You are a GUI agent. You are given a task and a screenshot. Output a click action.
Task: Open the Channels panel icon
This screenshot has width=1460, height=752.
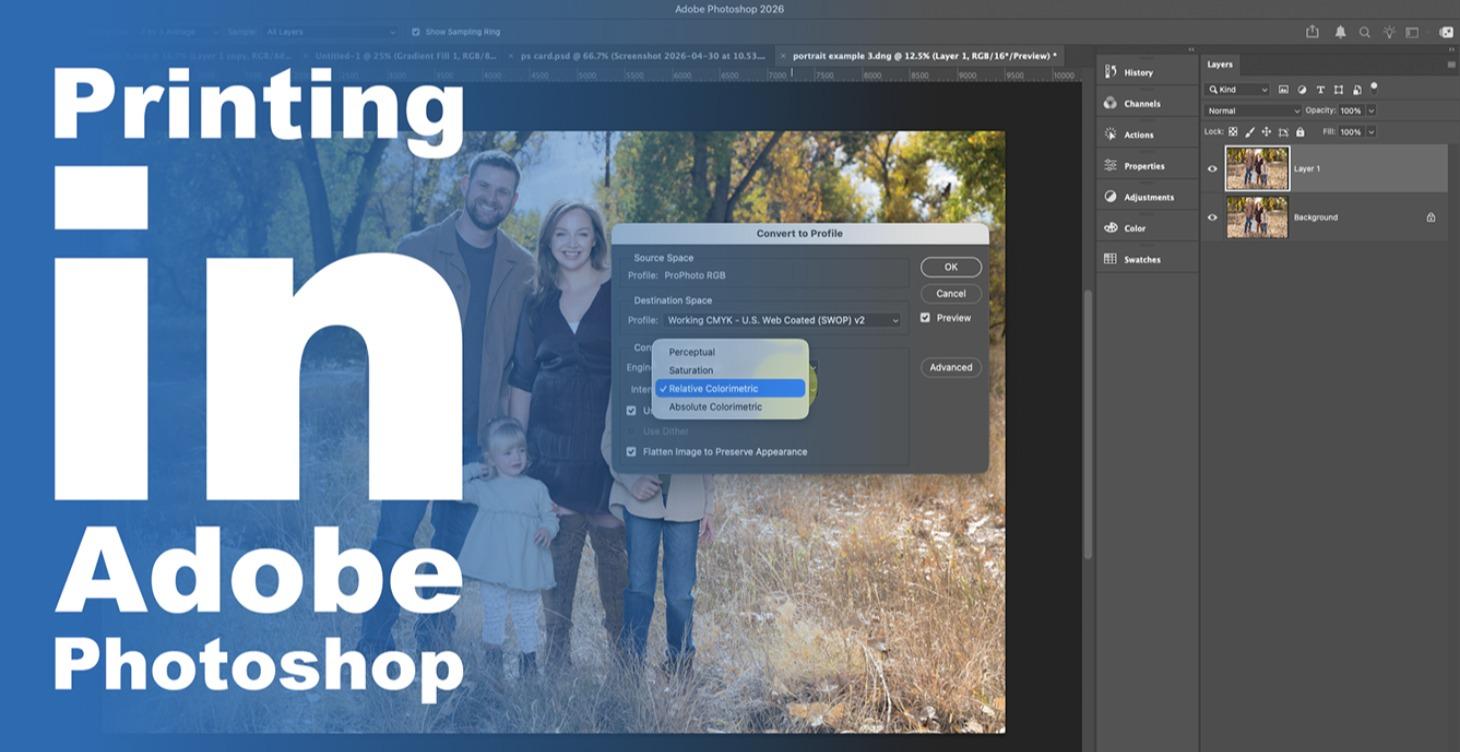pos(1110,103)
